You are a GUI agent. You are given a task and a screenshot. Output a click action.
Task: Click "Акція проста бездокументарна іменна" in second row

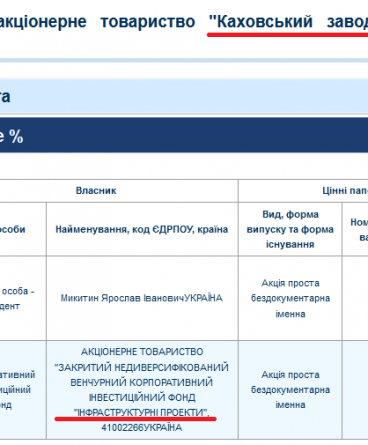[x=290, y=390]
